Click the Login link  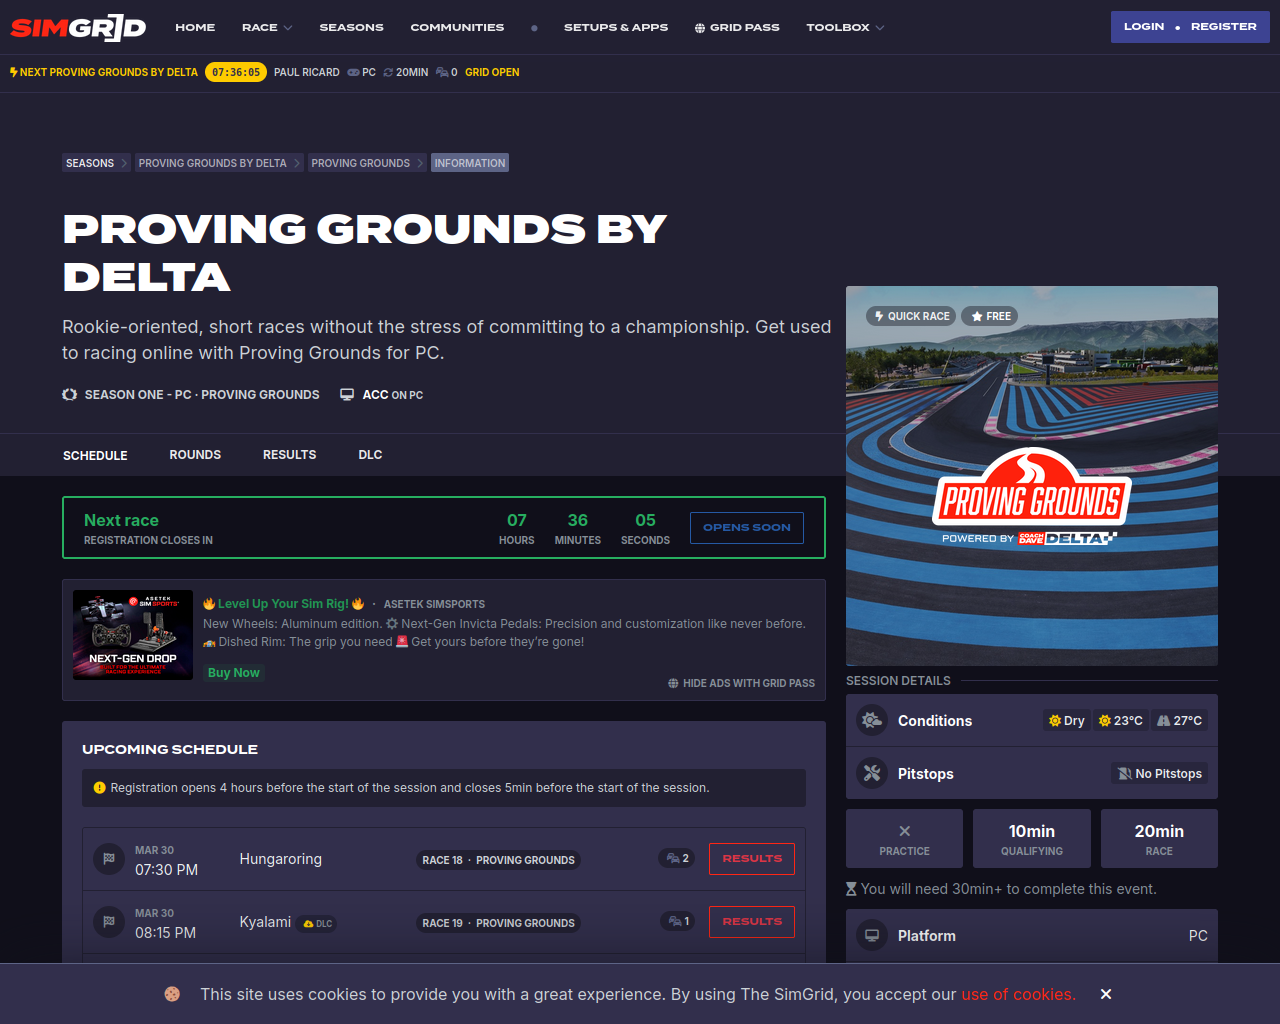pyautogui.click(x=1144, y=26)
